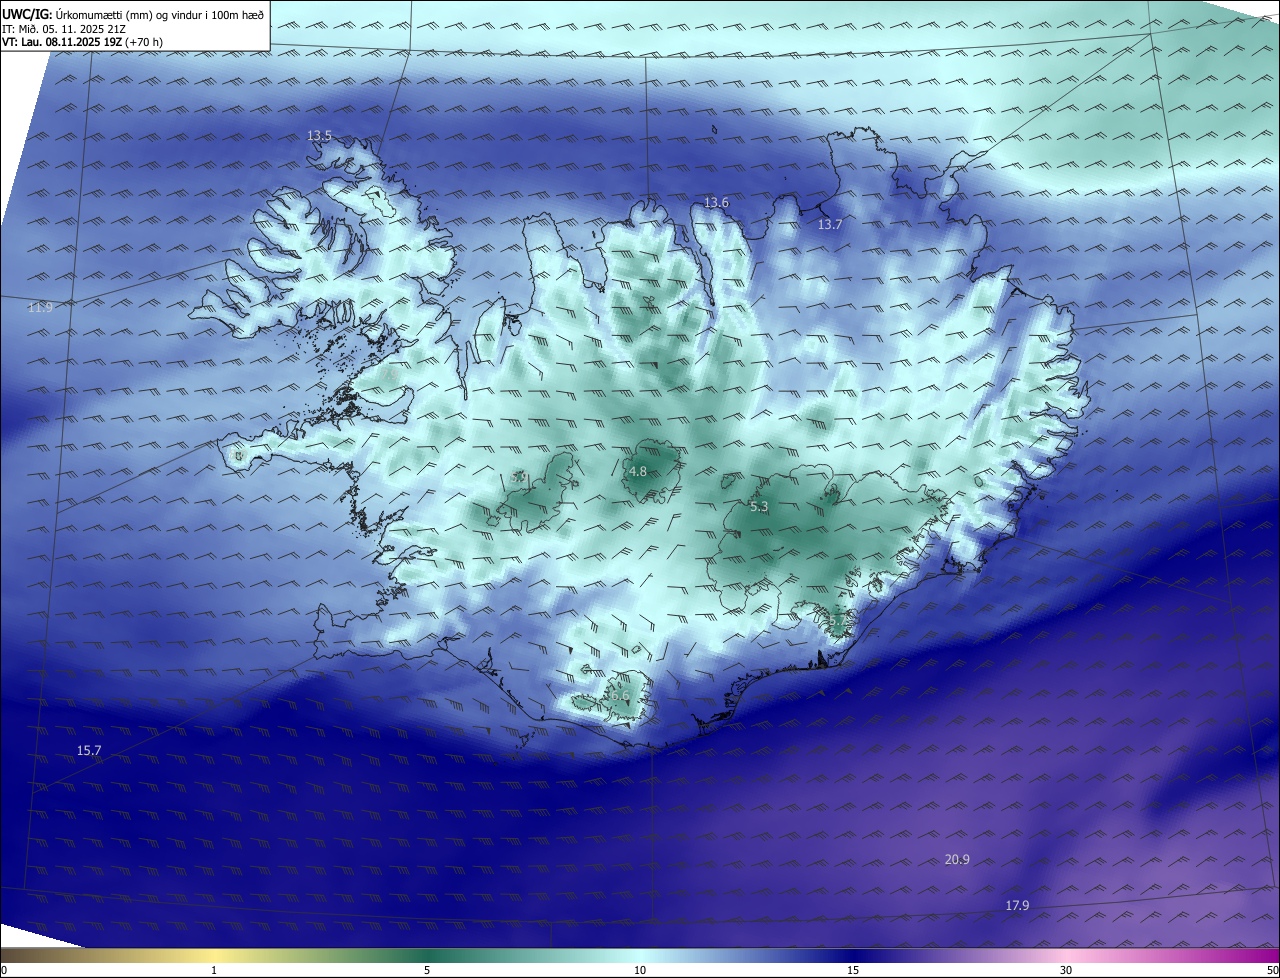
Task: Click the 13.6 value on the north coast
Action: coord(716,203)
